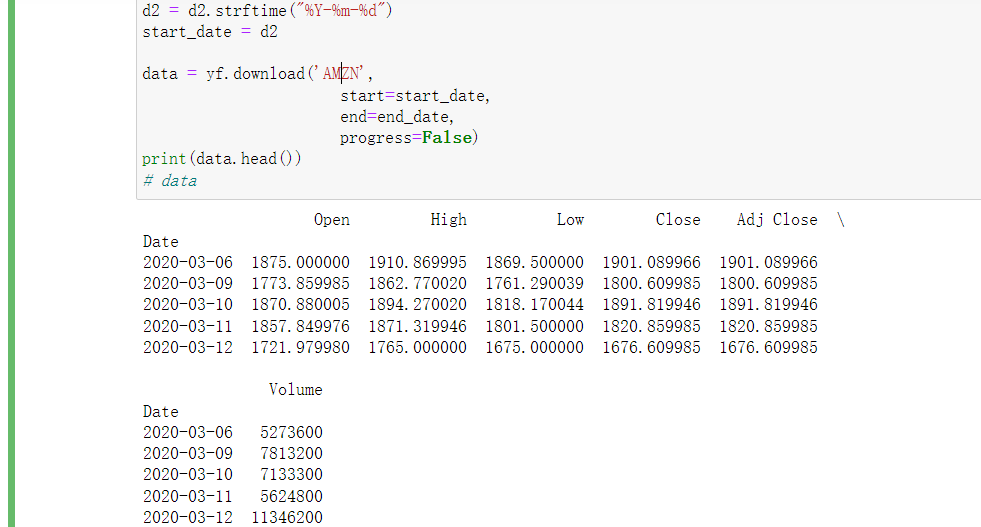
Task: Click the Close column header in output
Action: (x=678, y=220)
